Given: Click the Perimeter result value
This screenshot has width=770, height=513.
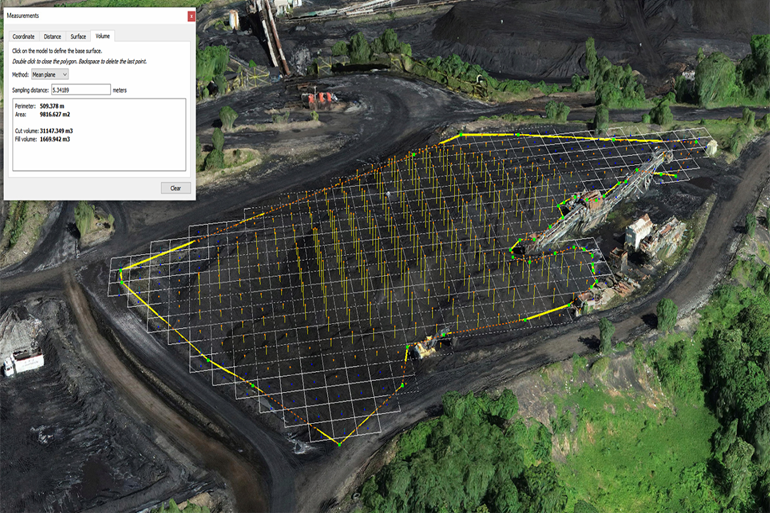Looking at the screenshot, I should 51,106.
